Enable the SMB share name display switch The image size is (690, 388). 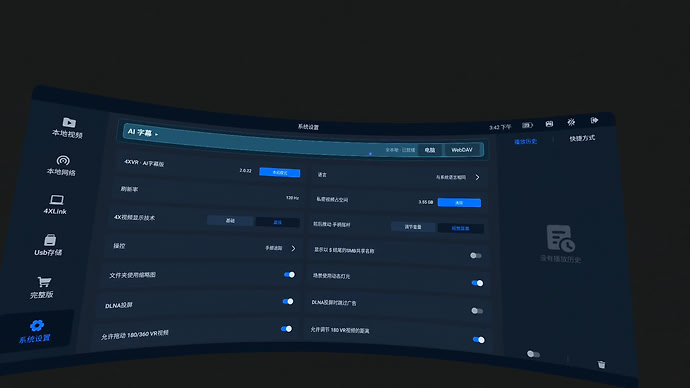click(476, 255)
